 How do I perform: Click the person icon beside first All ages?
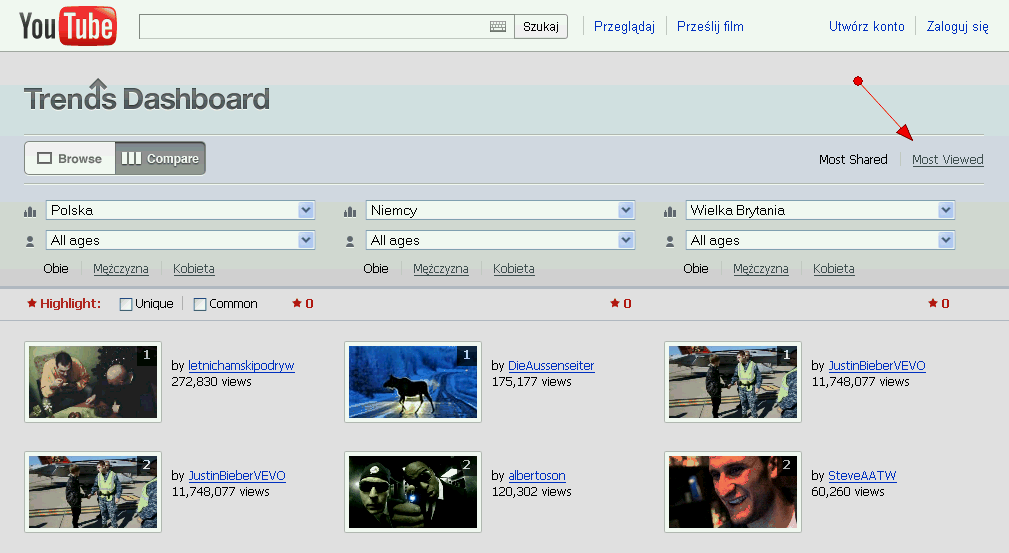pyautogui.click(x=30, y=241)
